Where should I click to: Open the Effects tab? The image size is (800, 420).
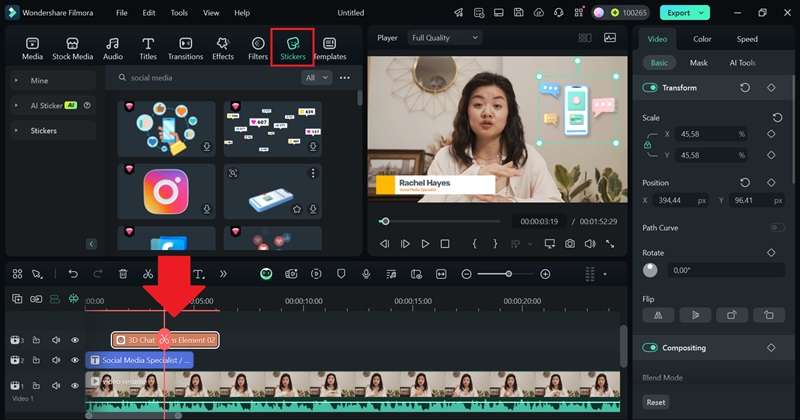point(223,48)
